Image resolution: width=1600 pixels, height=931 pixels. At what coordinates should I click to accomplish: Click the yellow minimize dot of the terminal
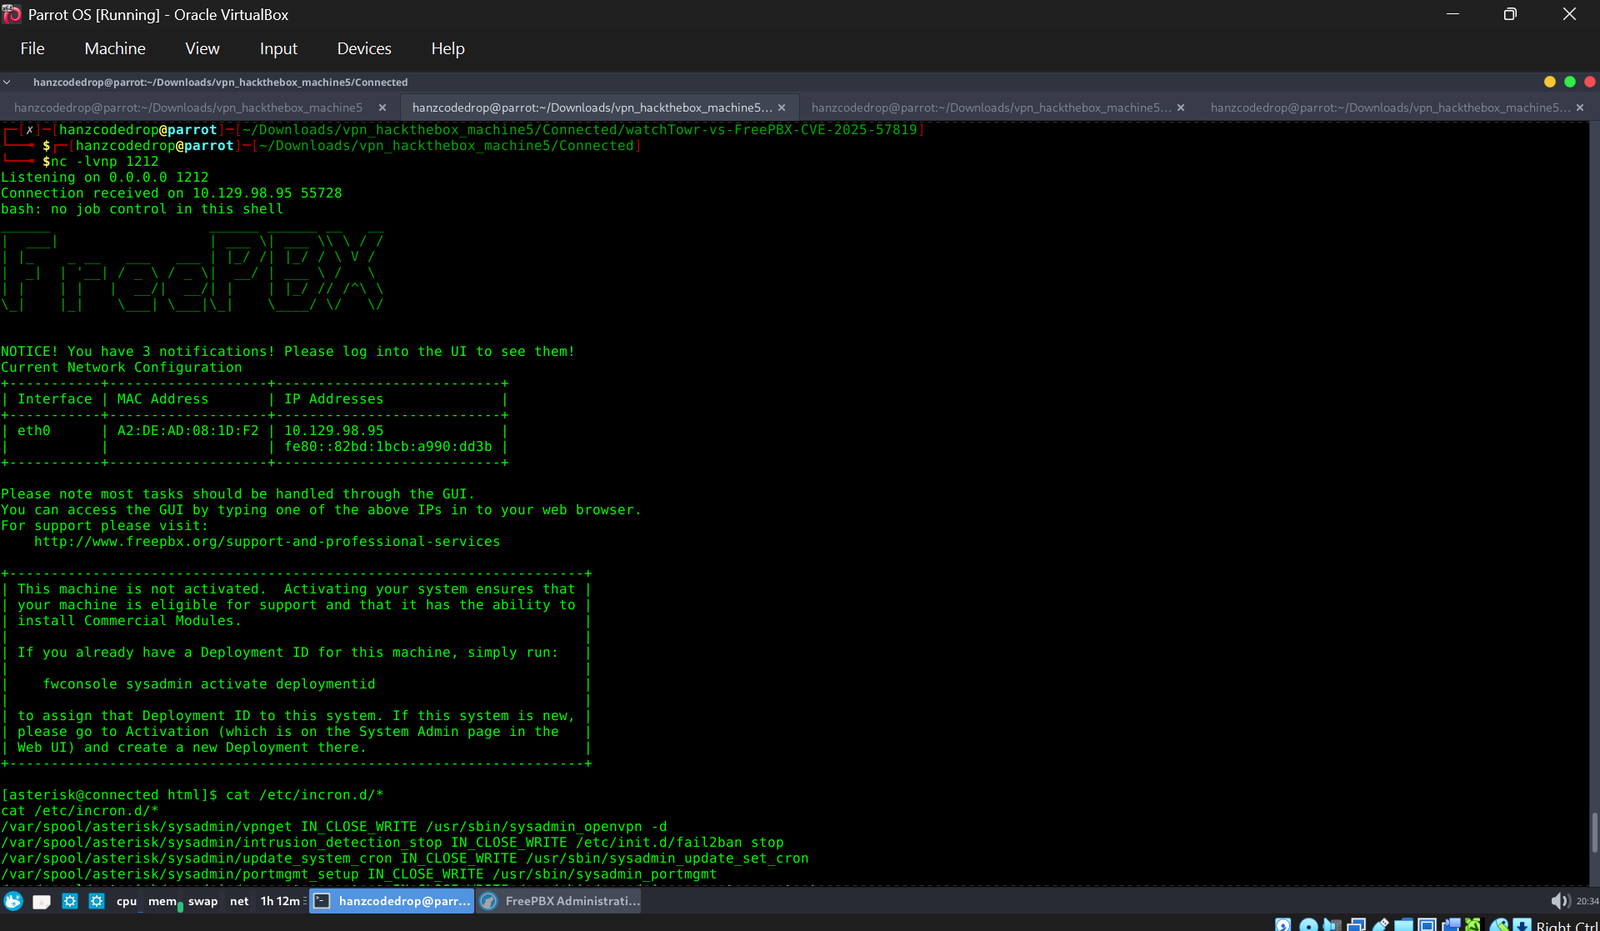pyautogui.click(x=1550, y=82)
